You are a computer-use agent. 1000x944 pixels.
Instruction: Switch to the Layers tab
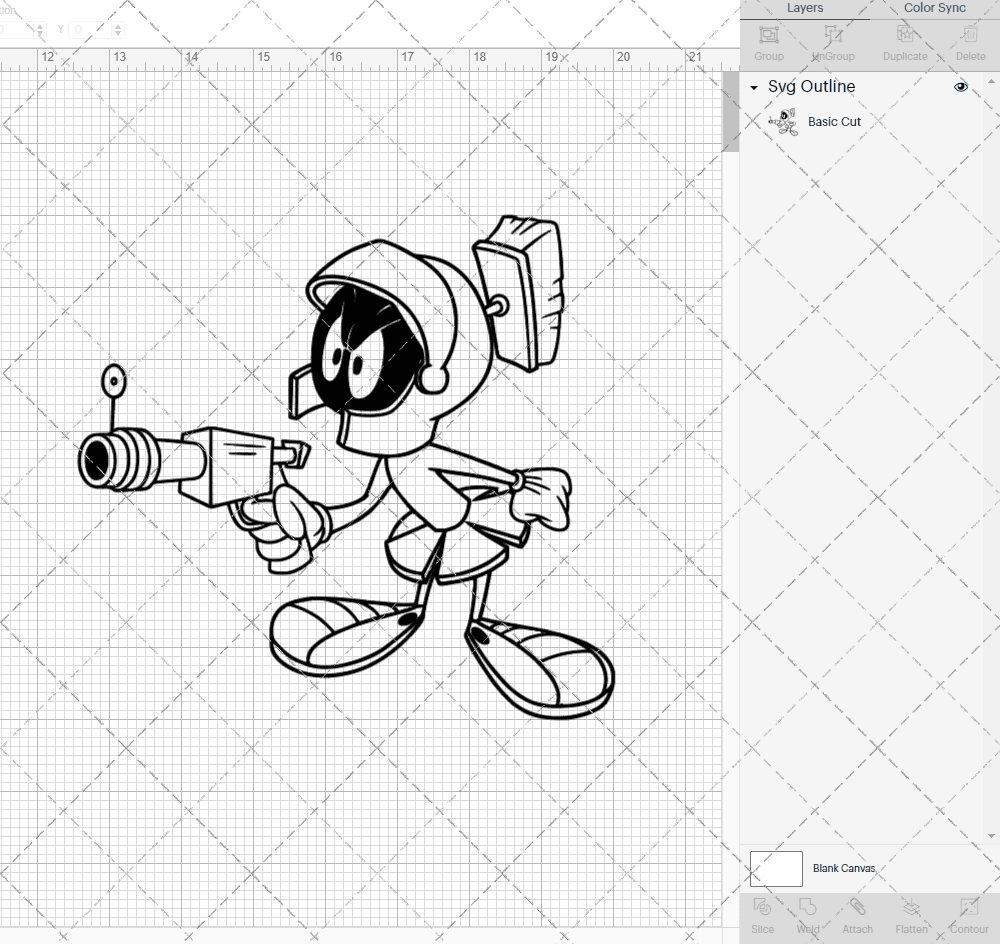coord(804,8)
